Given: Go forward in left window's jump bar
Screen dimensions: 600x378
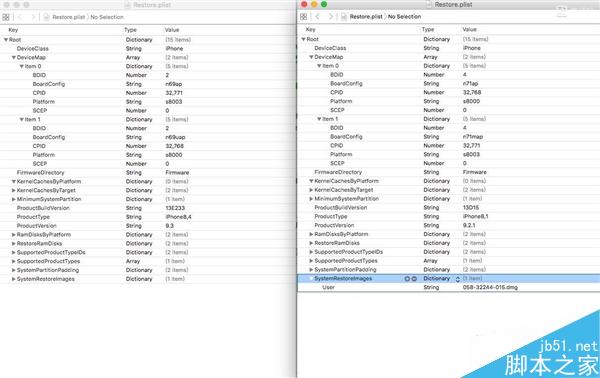Looking at the screenshot, I should (33, 17).
